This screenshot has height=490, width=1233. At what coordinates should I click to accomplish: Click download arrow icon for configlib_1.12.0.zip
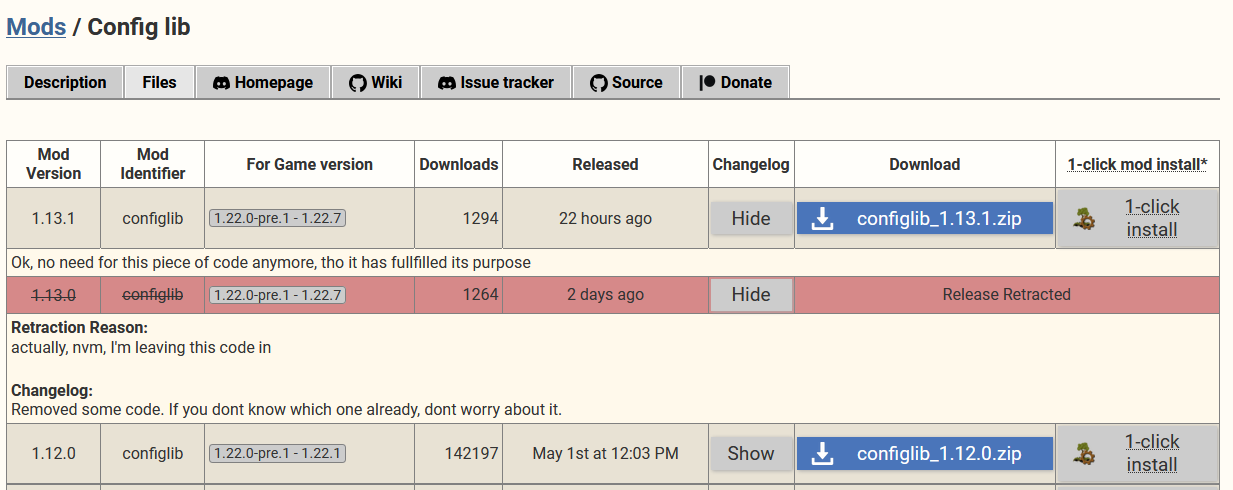(822, 454)
